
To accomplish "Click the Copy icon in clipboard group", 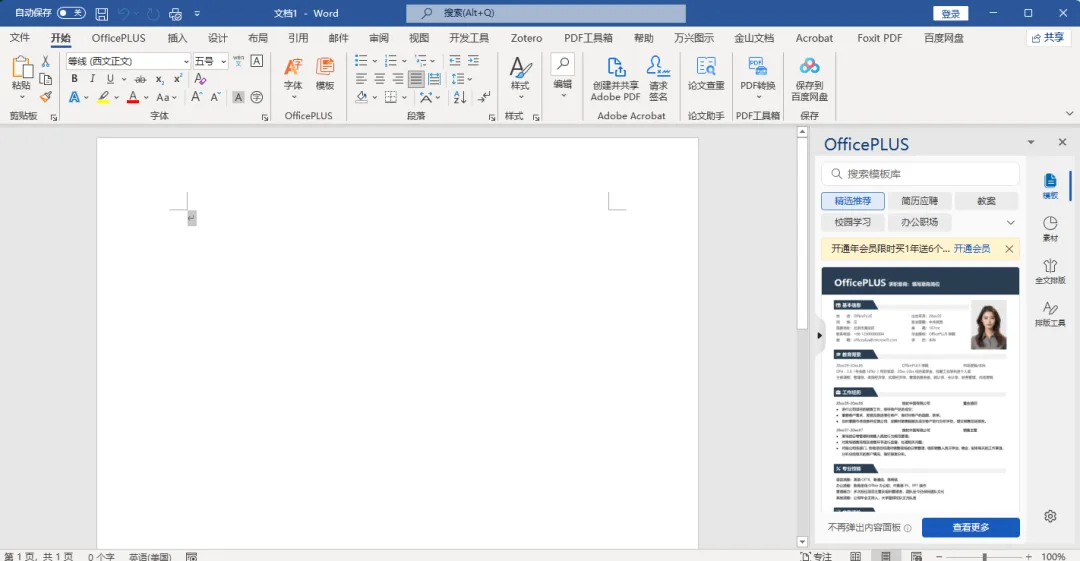I will click(x=45, y=79).
